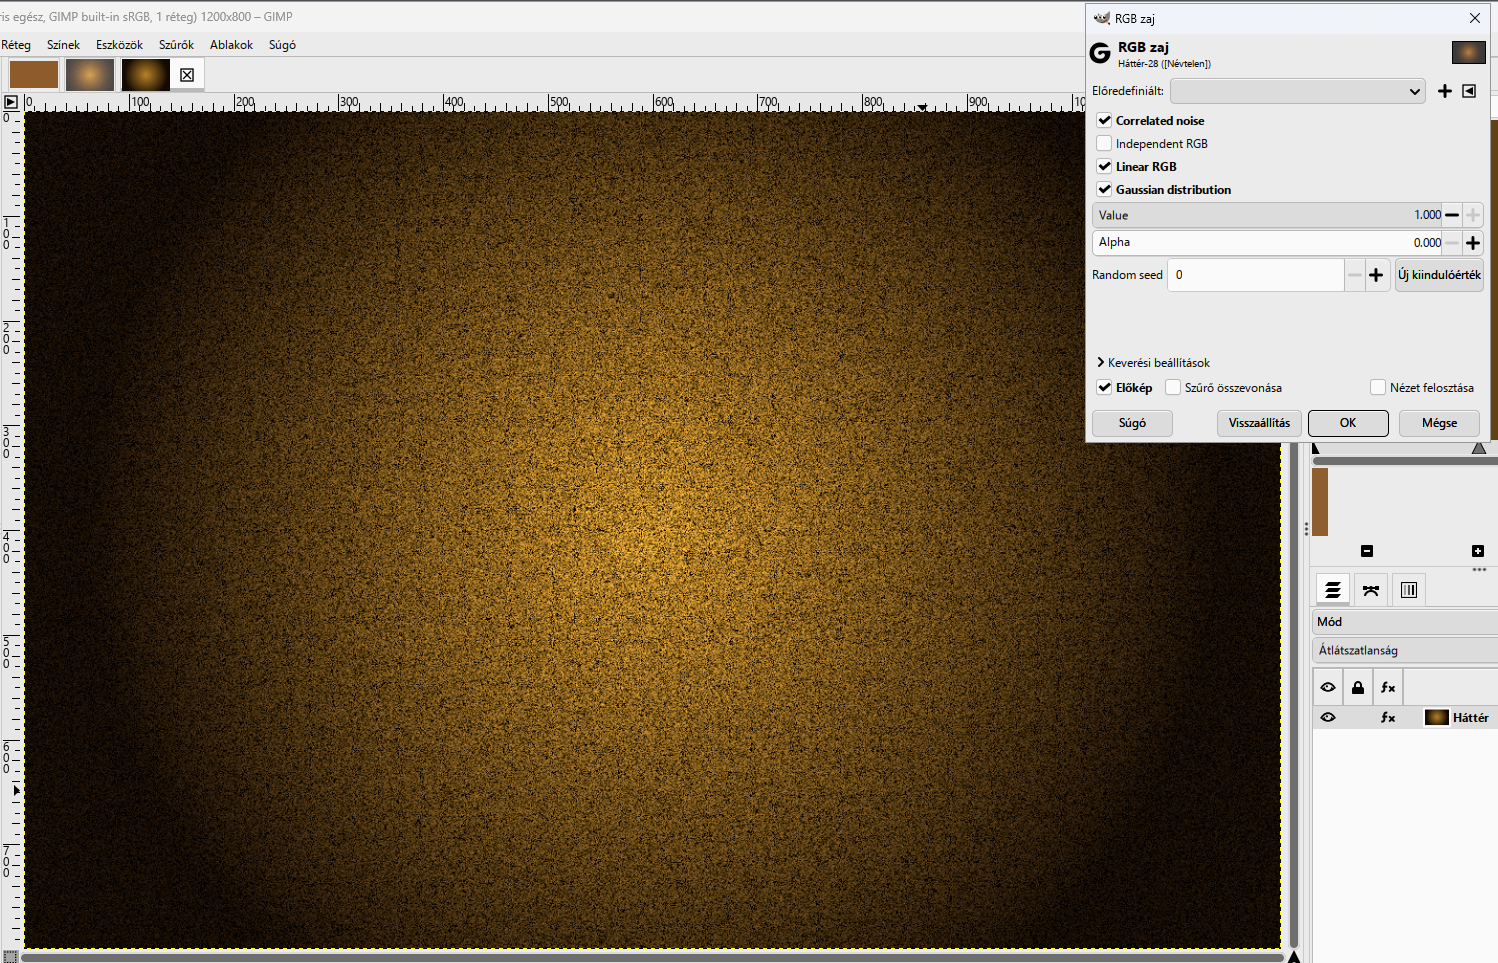Adjust the Átlátszatlanság opacity slider

(x=1404, y=650)
